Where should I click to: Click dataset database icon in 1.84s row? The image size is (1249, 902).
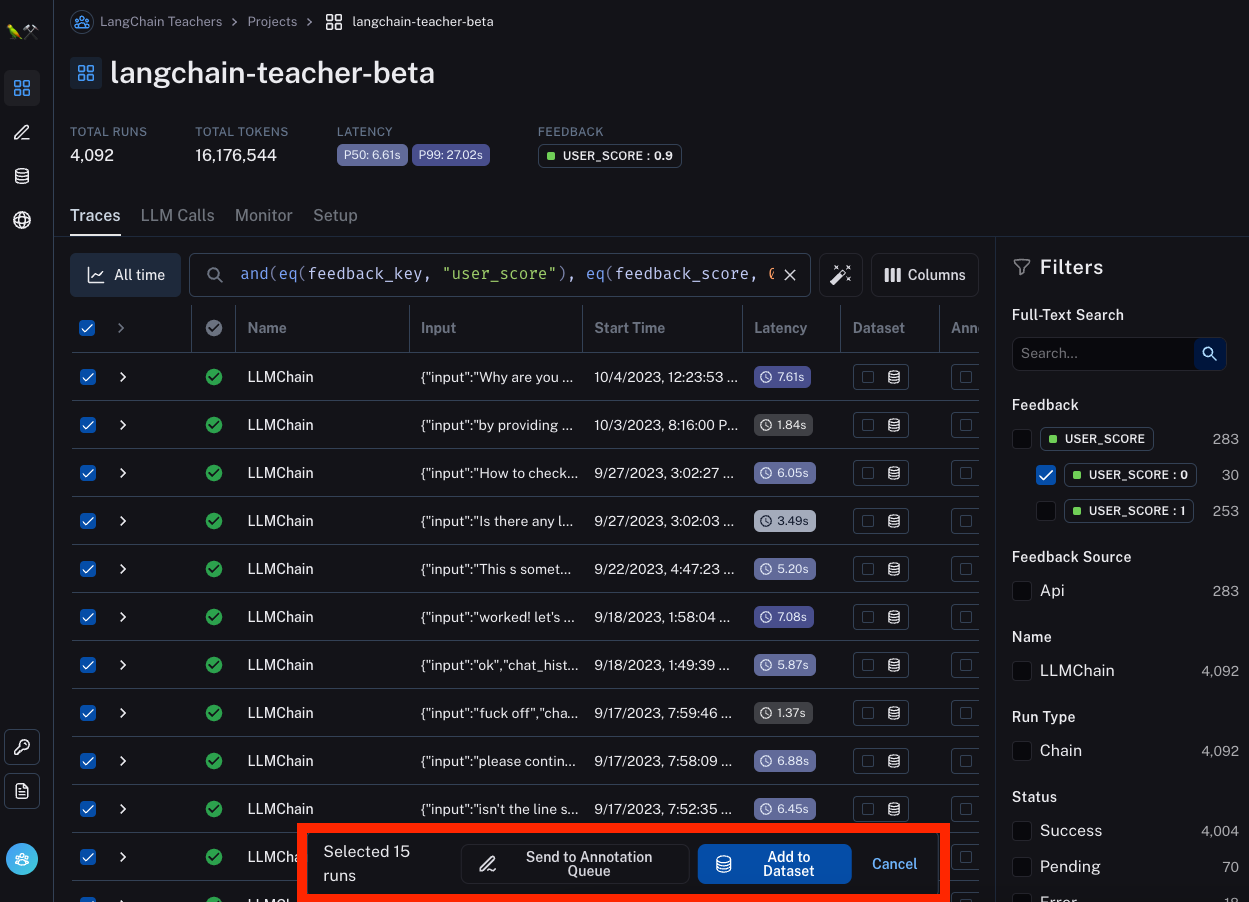(x=894, y=425)
